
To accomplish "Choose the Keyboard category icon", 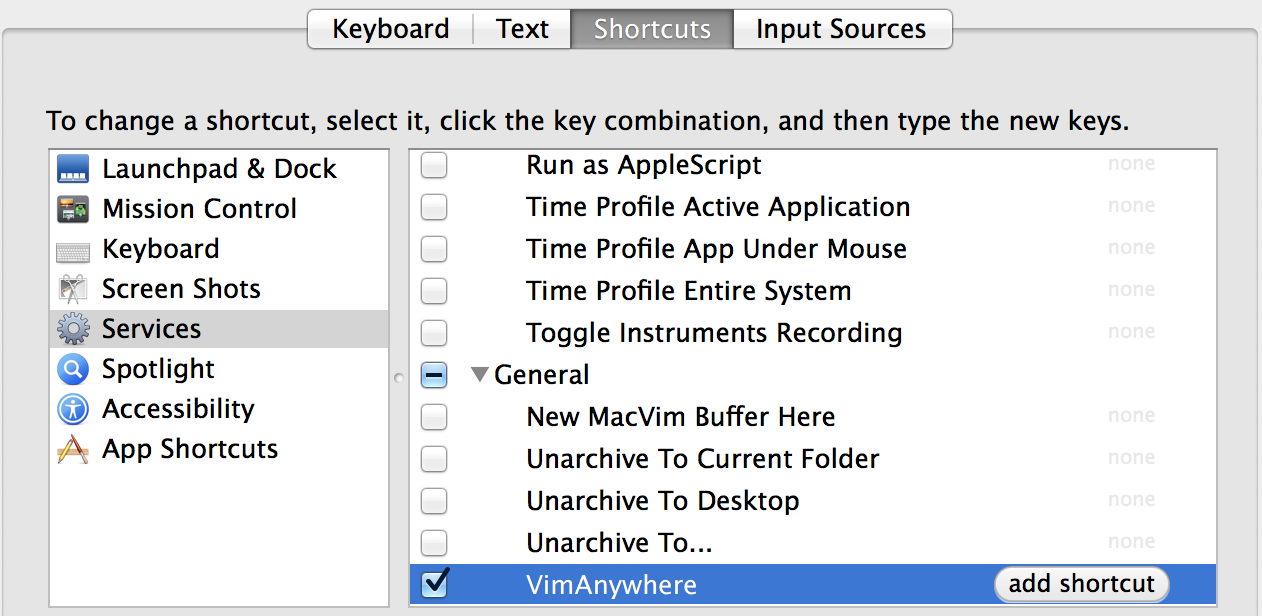I will 73,251.
